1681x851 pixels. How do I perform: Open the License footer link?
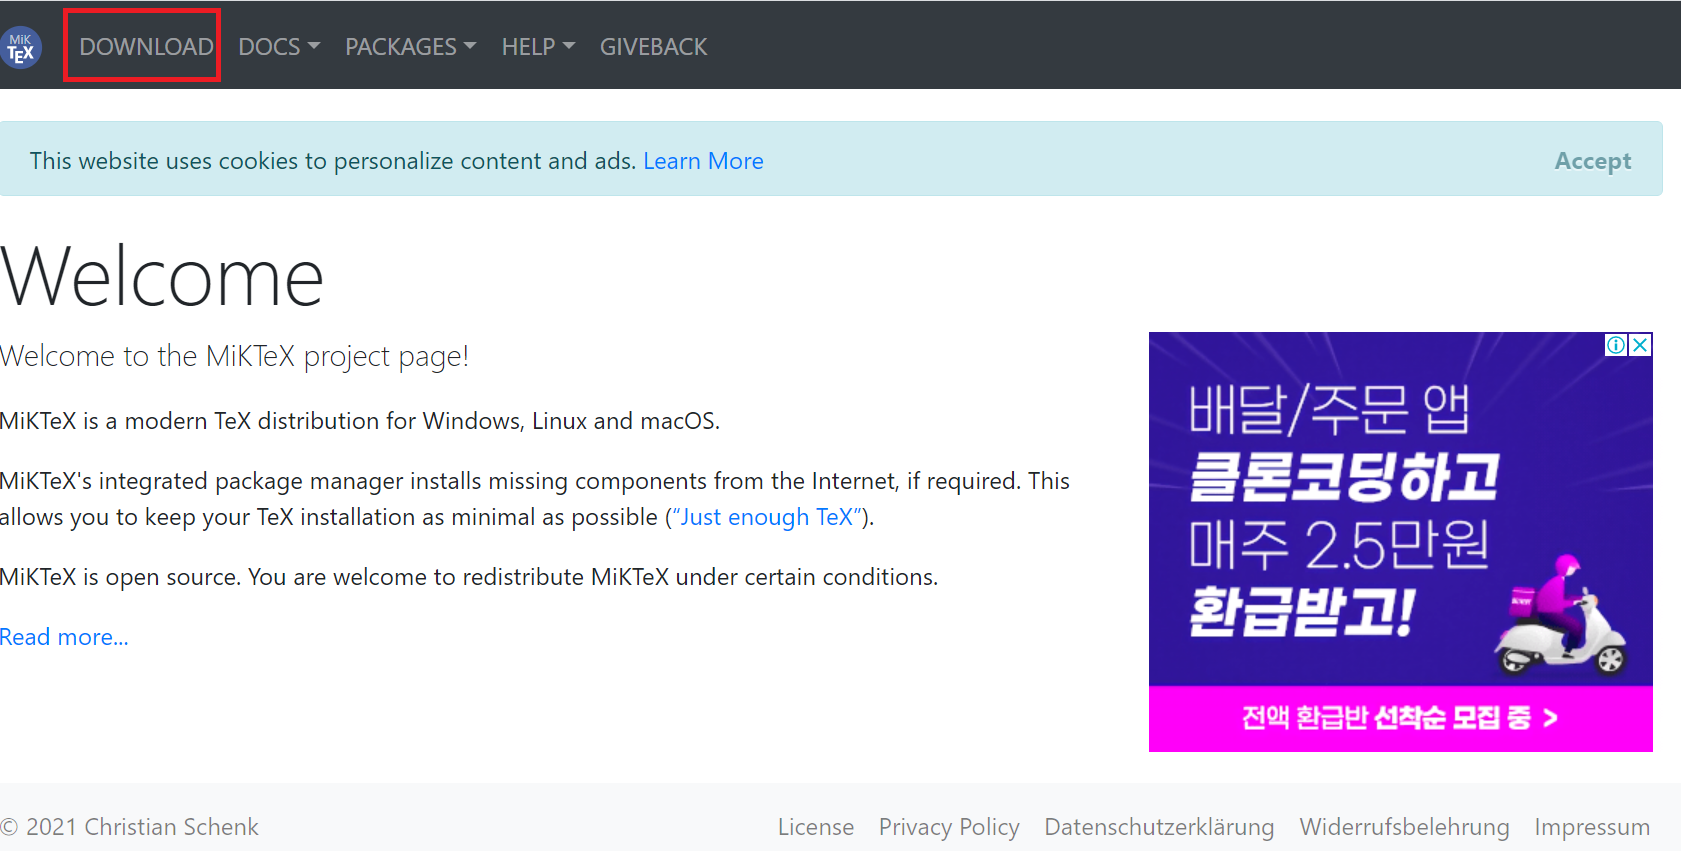click(816, 827)
